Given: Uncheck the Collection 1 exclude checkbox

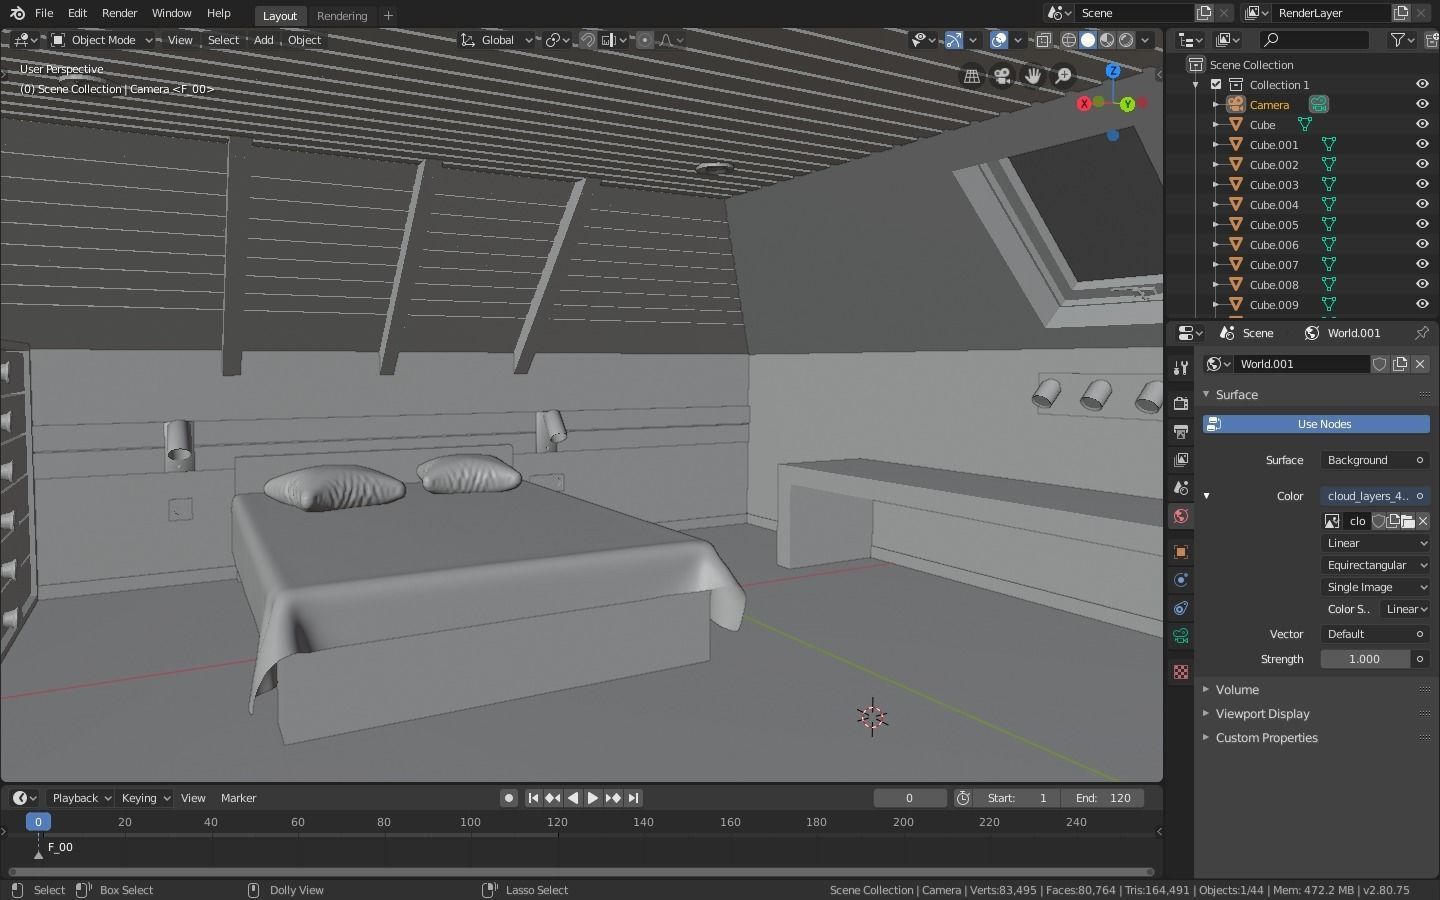Looking at the screenshot, I should (1216, 85).
